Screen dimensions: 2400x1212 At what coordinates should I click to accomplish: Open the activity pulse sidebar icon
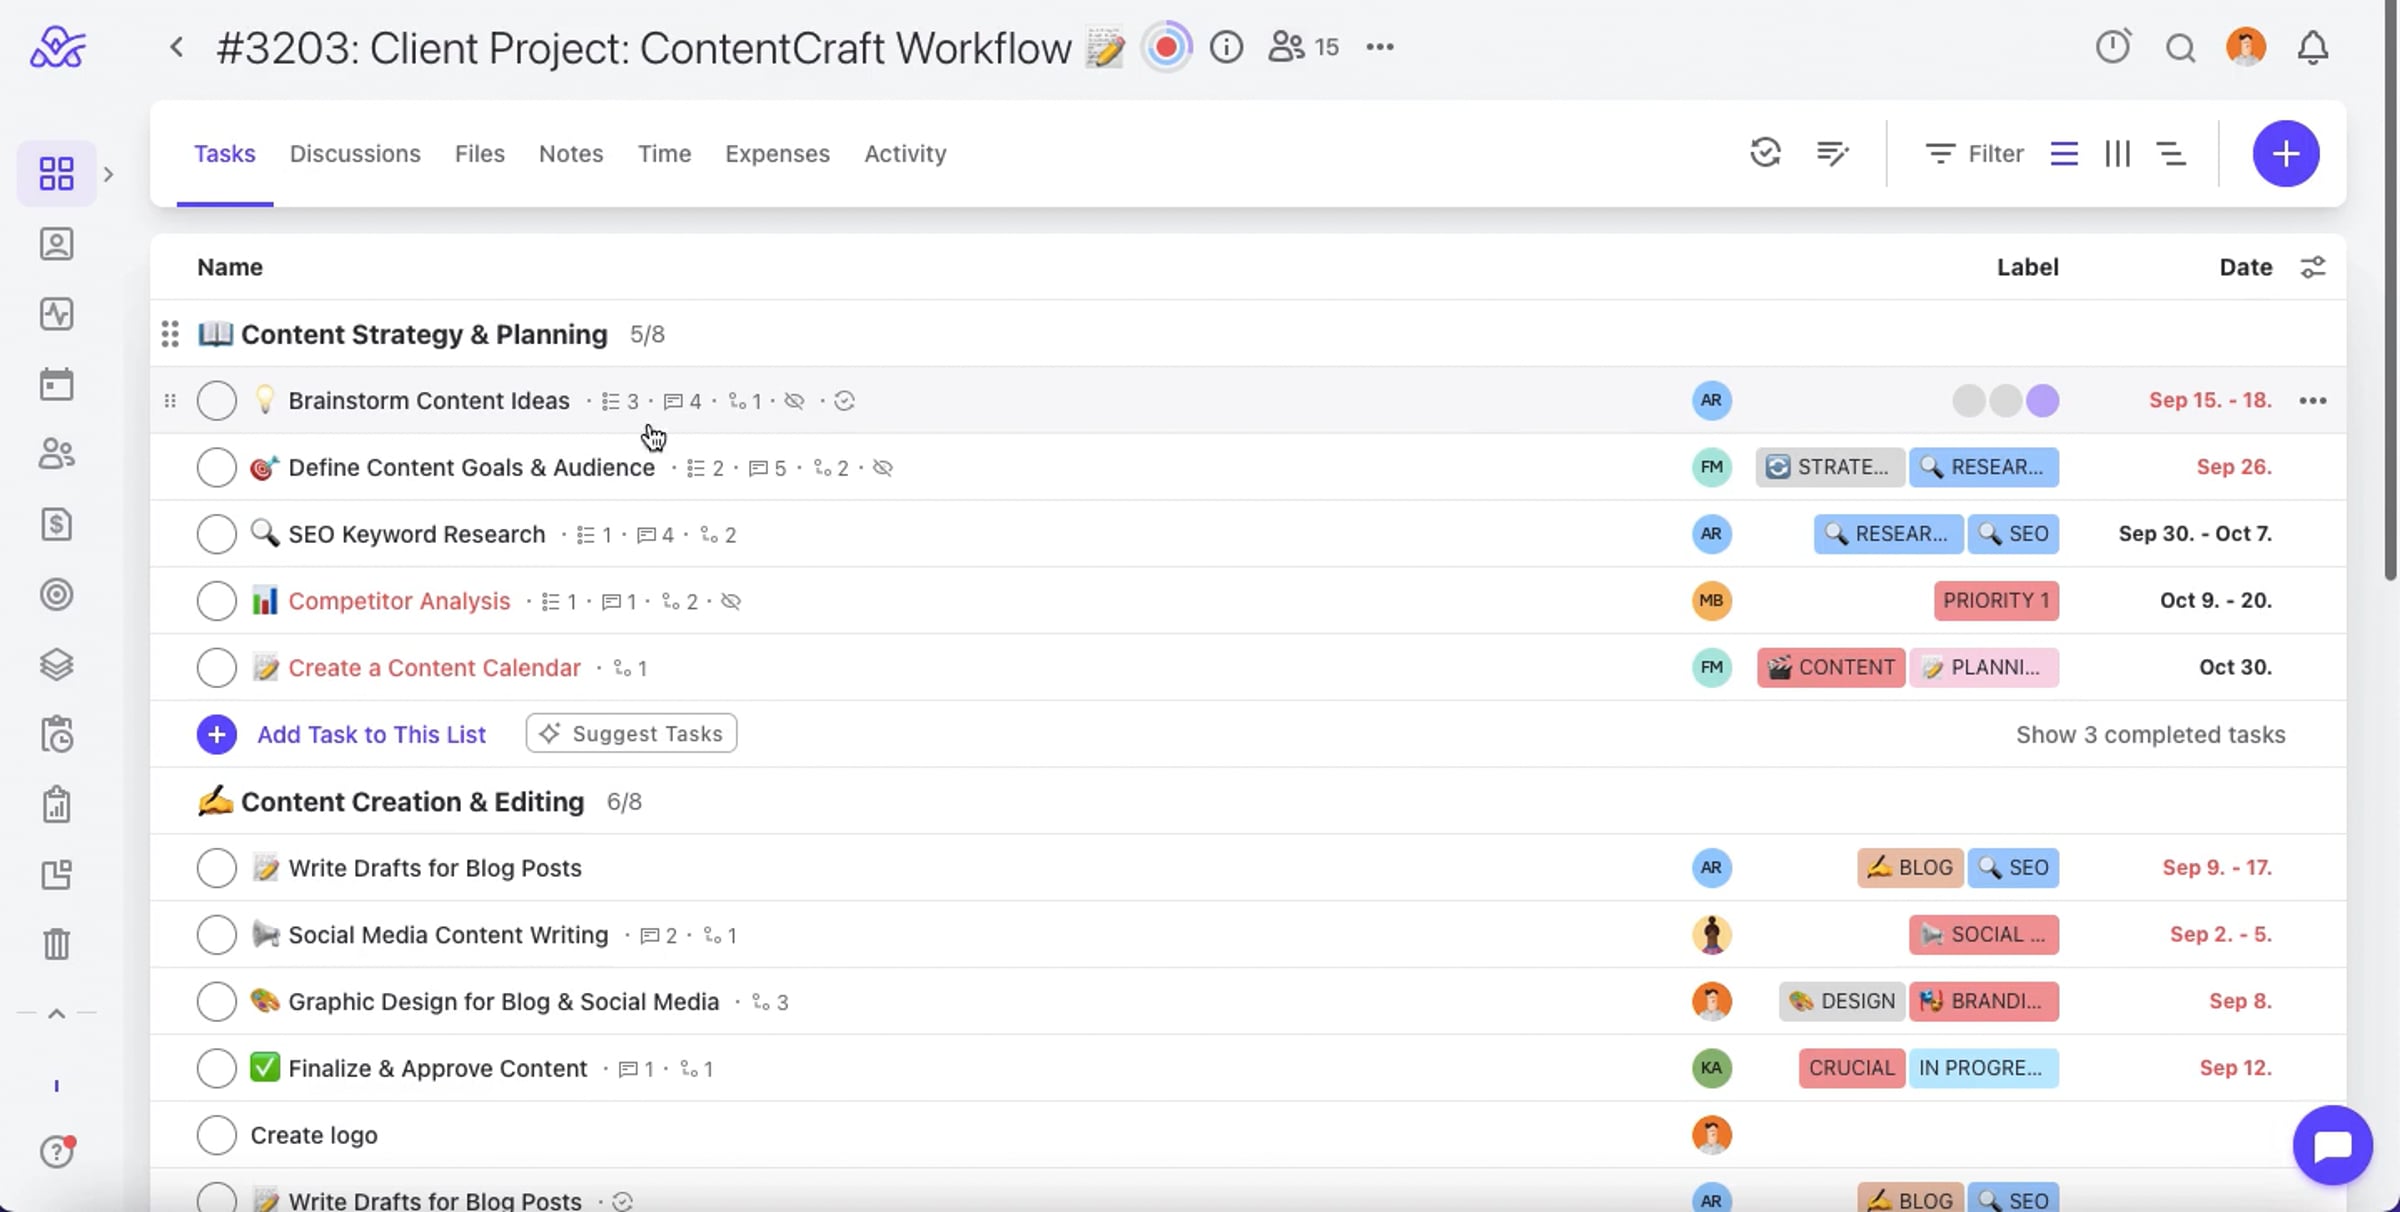tap(57, 314)
